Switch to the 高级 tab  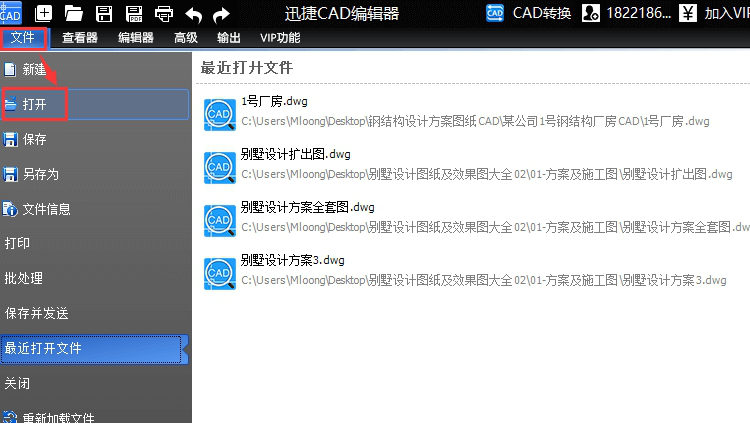pyautogui.click(x=186, y=38)
